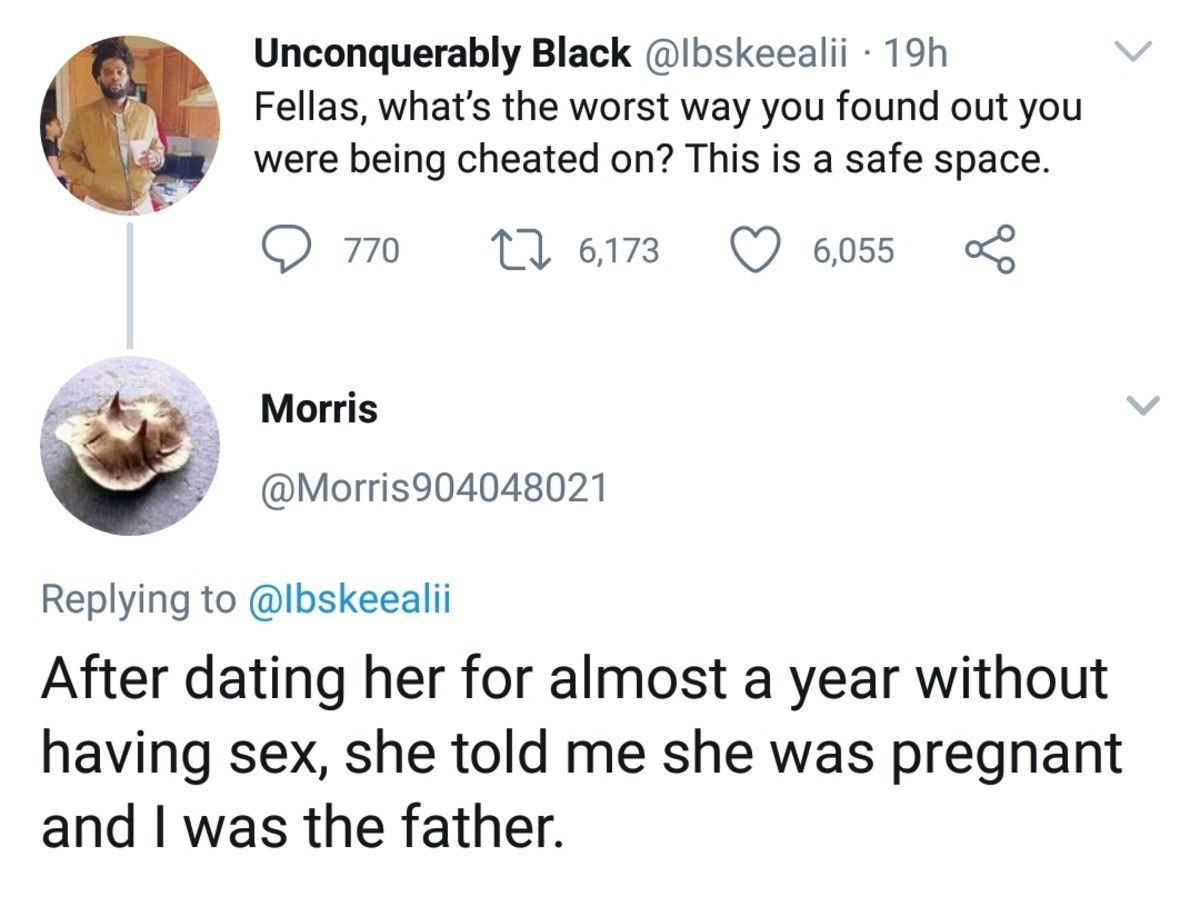Click the 6,173 retweets count
Screen dimensions: 1200x906
click(618, 250)
